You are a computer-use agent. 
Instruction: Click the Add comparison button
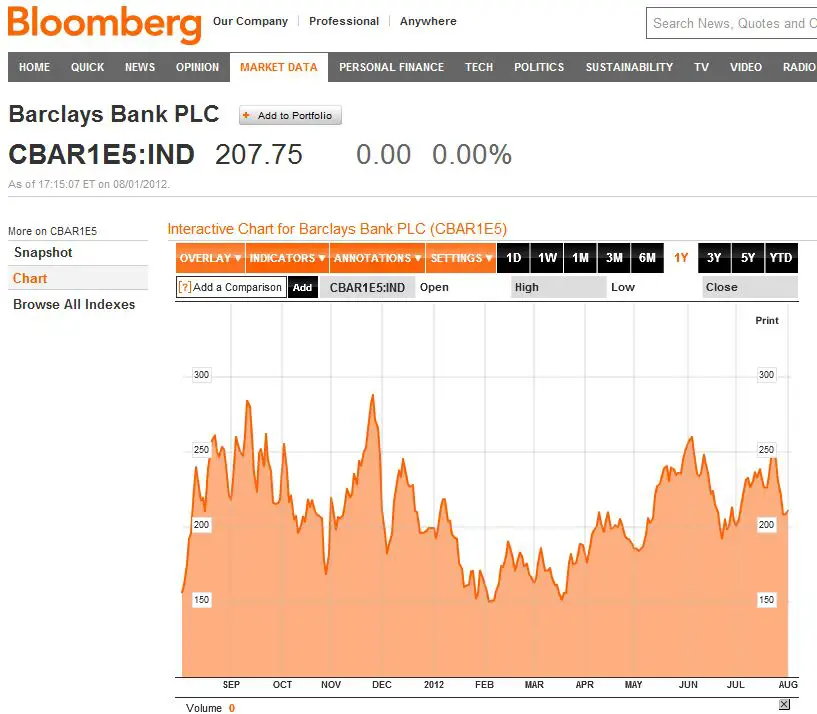(302, 287)
